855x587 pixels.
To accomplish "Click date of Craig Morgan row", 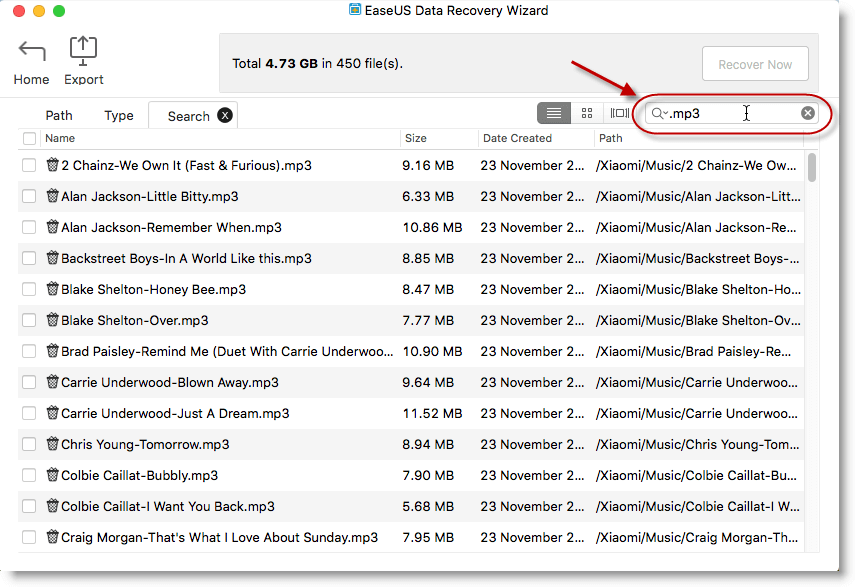I will tap(532, 538).
